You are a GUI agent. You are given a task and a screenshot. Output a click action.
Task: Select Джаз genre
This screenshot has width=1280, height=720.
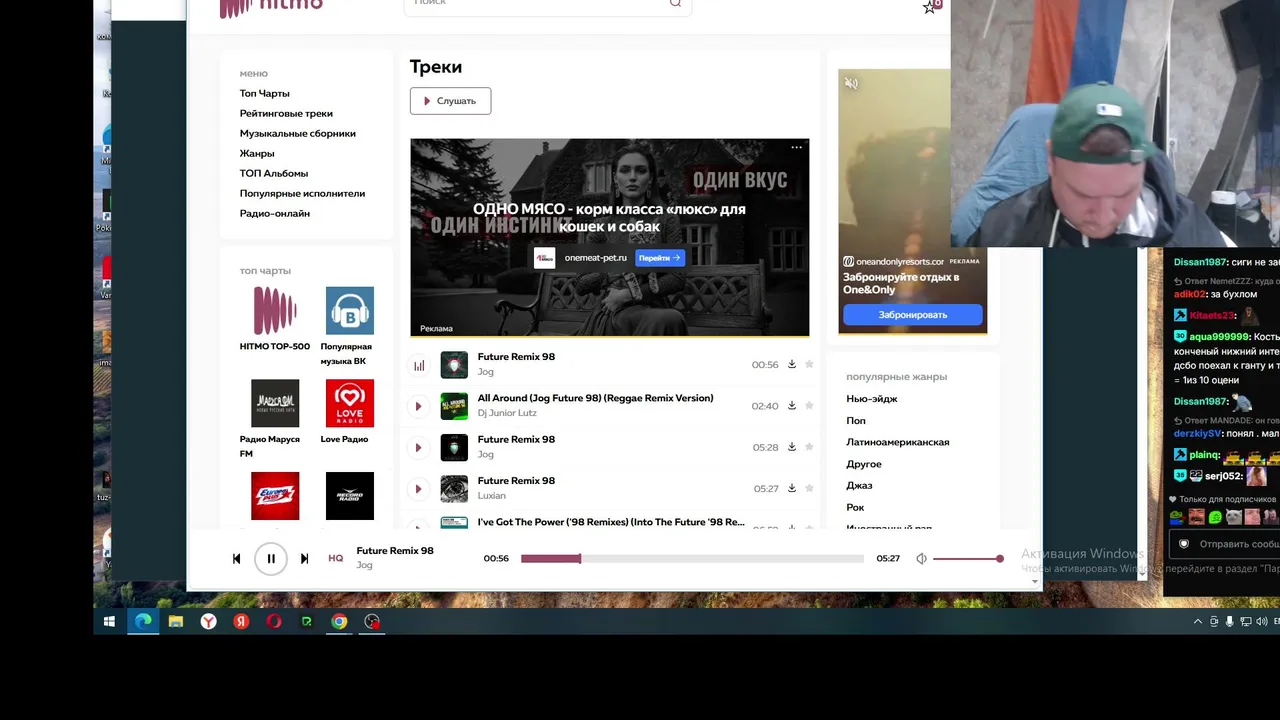click(859, 485)
